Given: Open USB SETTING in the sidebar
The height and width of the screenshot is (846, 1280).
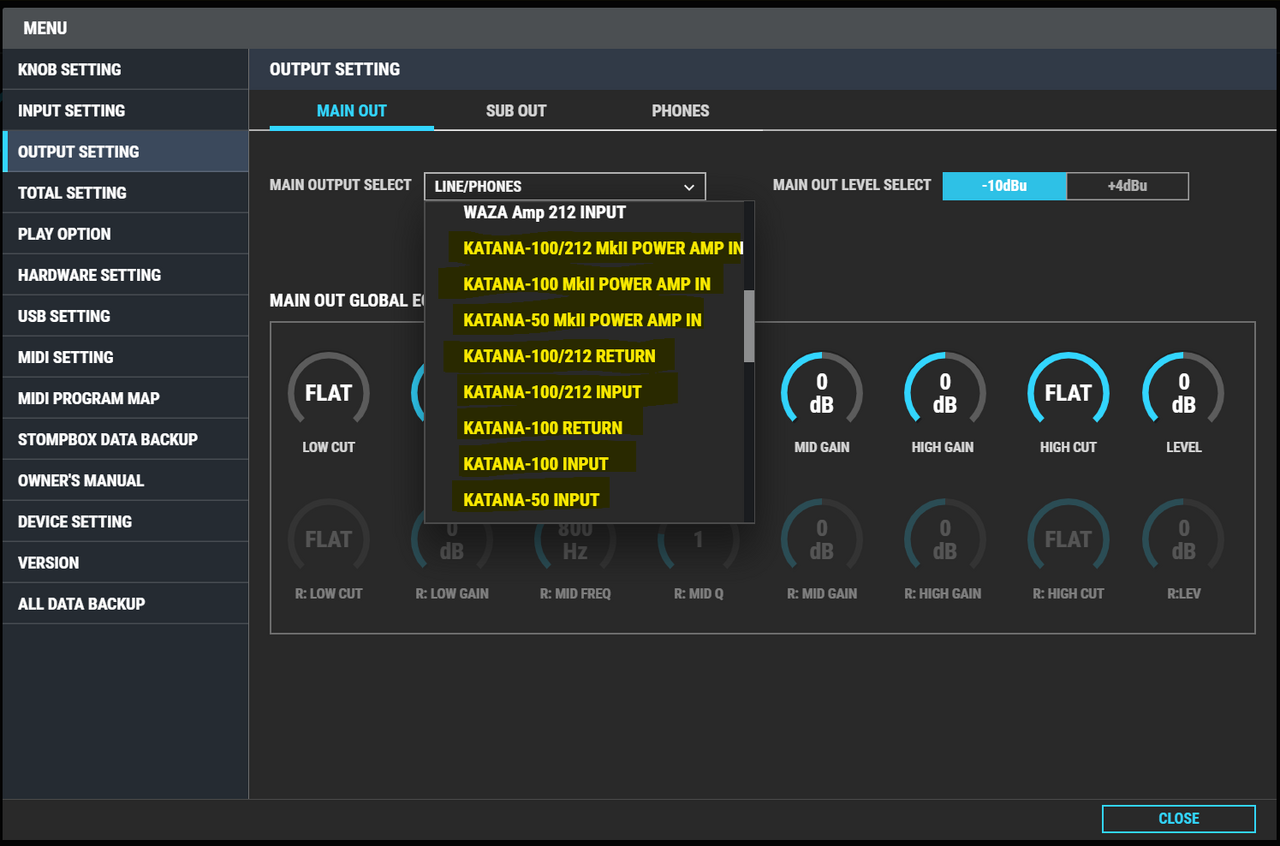Looking at the screenshot, I should pos(125,315).
